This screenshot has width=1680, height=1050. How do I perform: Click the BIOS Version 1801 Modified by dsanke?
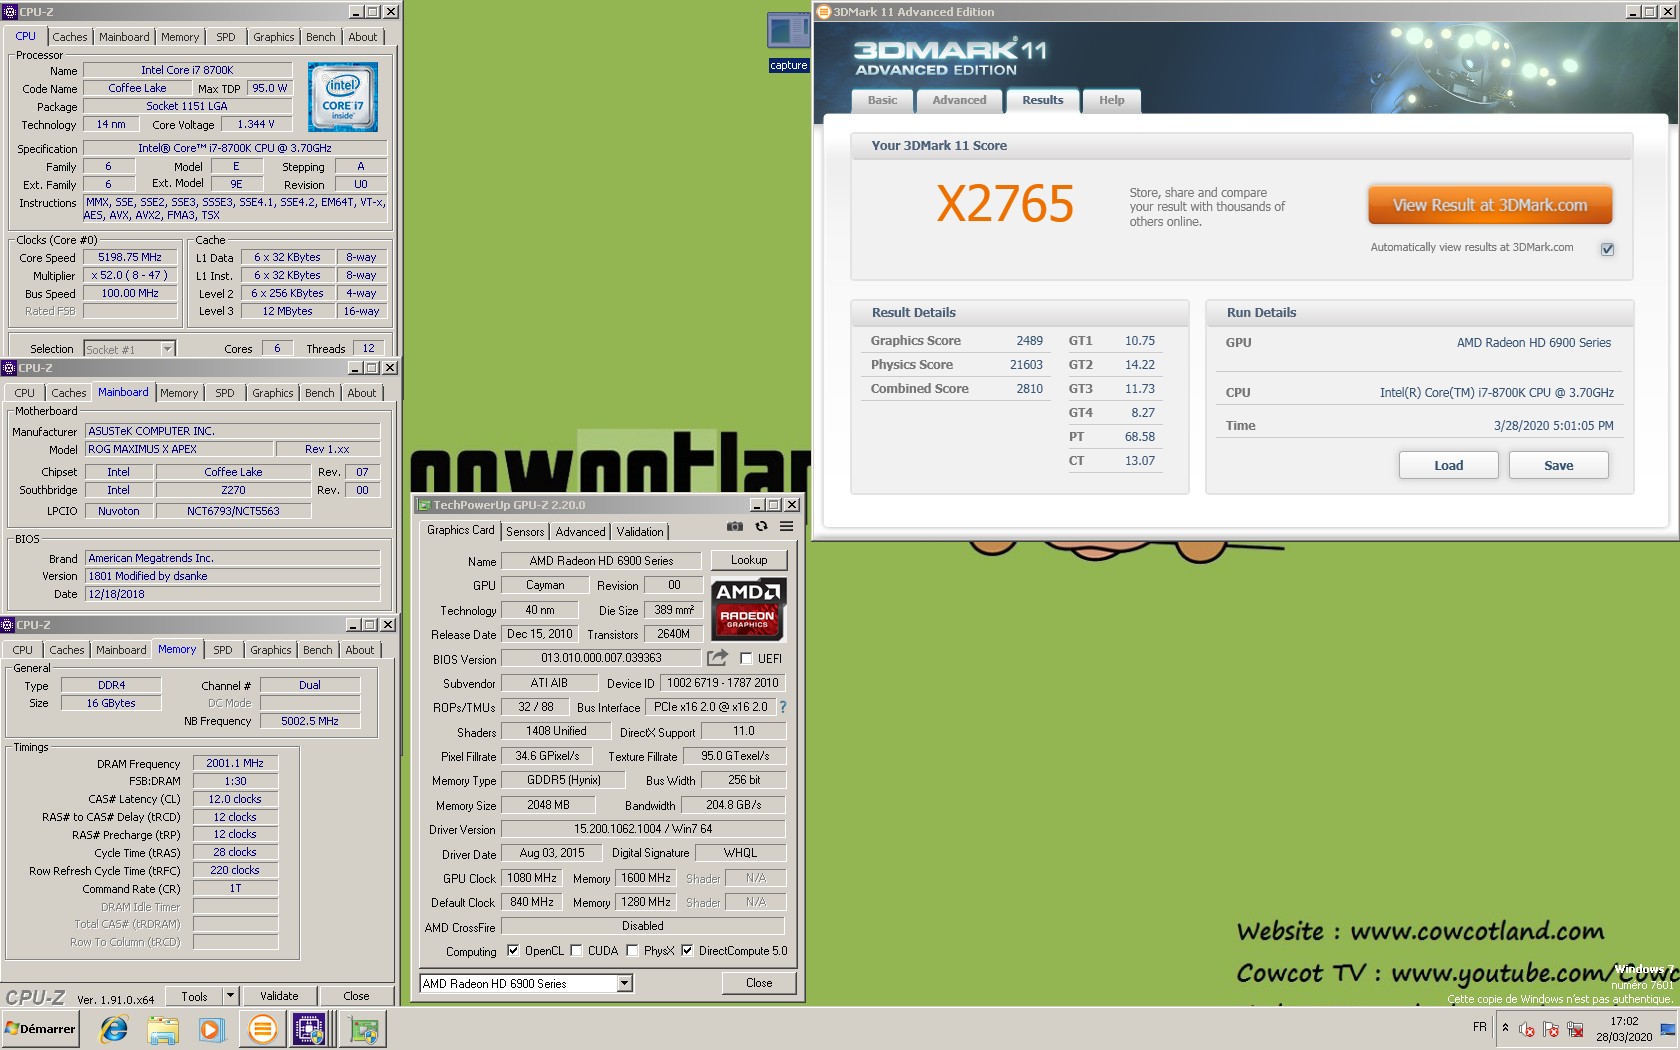pyautogui.click(x=232, y=576)
